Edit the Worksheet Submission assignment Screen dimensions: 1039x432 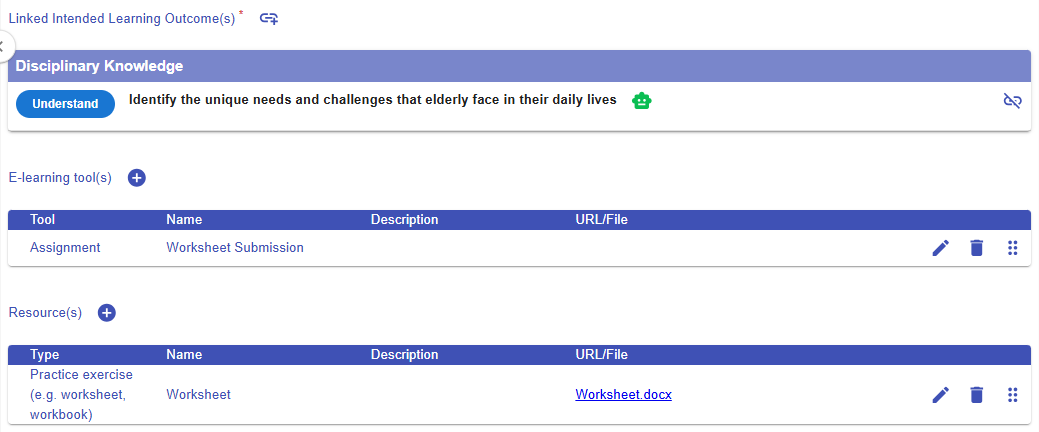pyautogui.click(x=940, y=248)
